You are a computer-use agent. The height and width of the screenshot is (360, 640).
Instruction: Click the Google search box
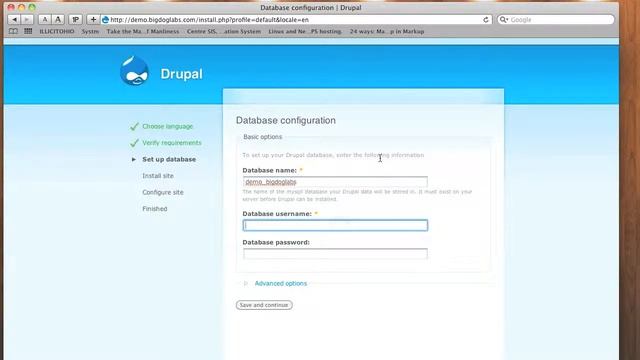[556, 20]
